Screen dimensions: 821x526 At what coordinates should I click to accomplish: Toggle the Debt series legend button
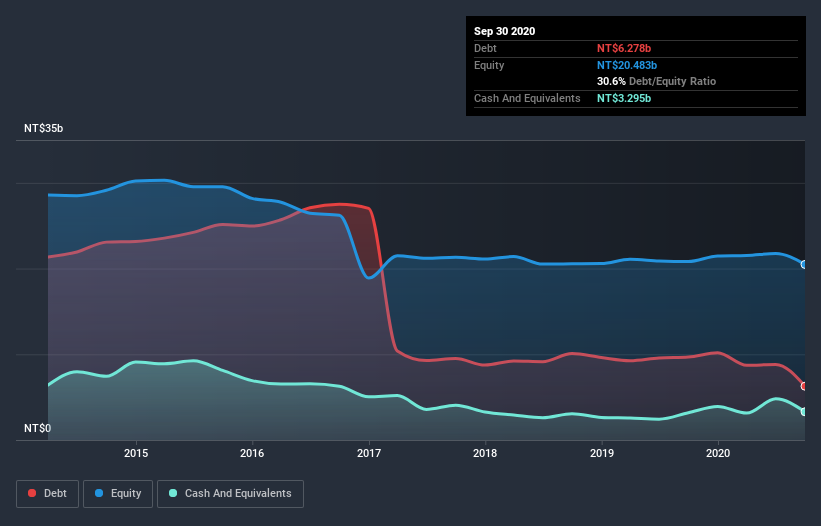tap(48, 494)
